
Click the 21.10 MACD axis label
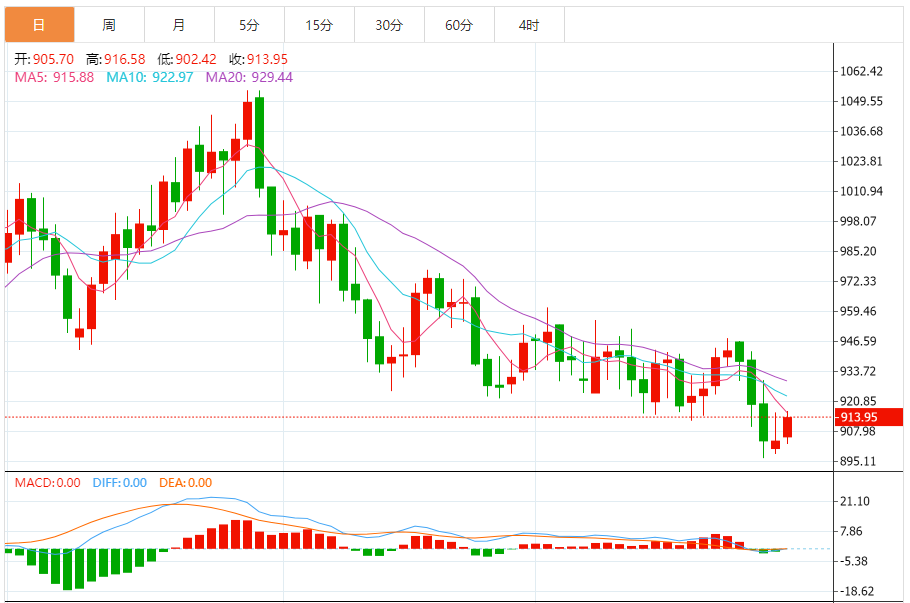(855, 501)
